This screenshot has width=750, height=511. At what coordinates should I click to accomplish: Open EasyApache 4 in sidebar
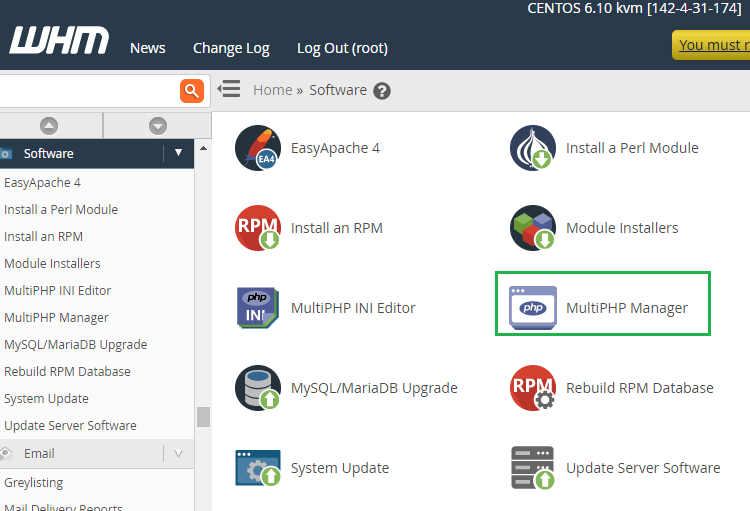coord(42,183)
